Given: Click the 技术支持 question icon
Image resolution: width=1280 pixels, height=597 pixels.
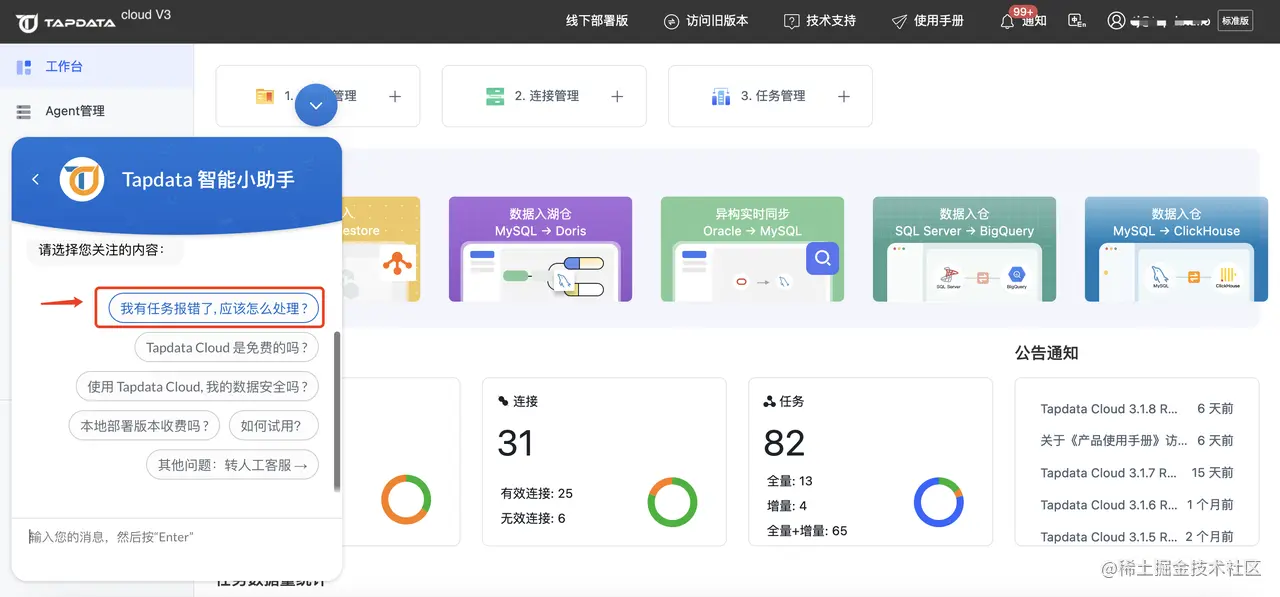Looking at the screenshot, I should coord(792,21).
